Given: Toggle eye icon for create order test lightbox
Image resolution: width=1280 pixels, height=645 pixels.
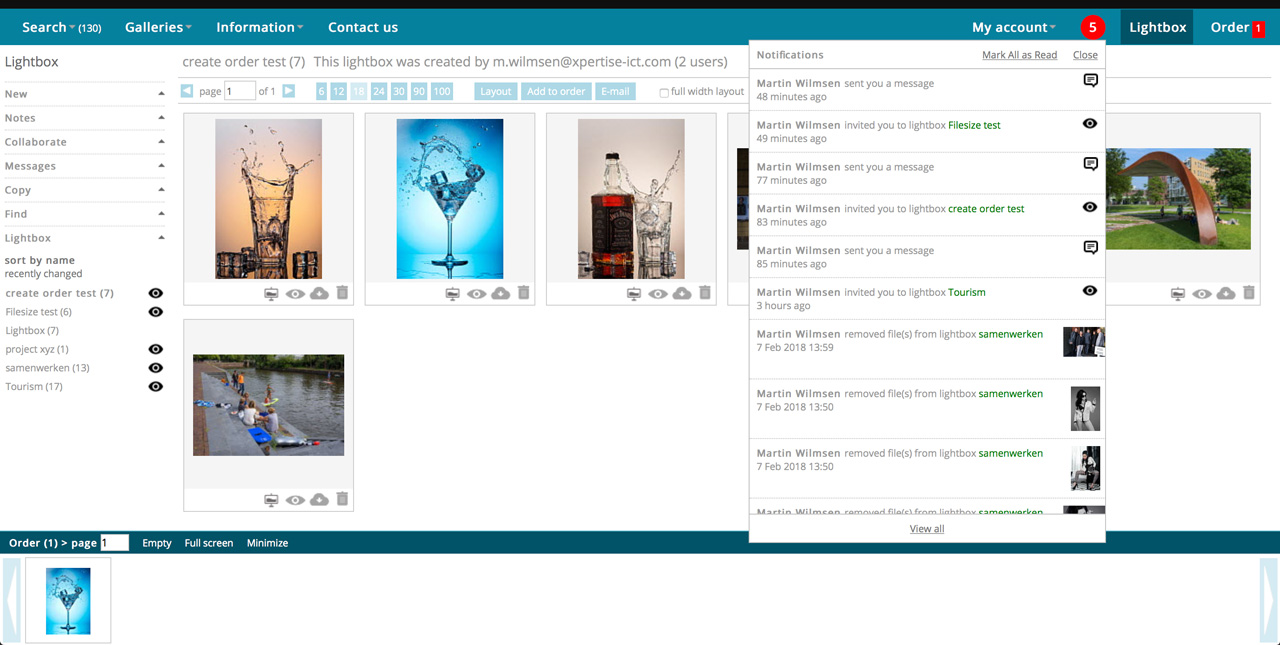Looking at the screenshot, I should coord(155,293).
